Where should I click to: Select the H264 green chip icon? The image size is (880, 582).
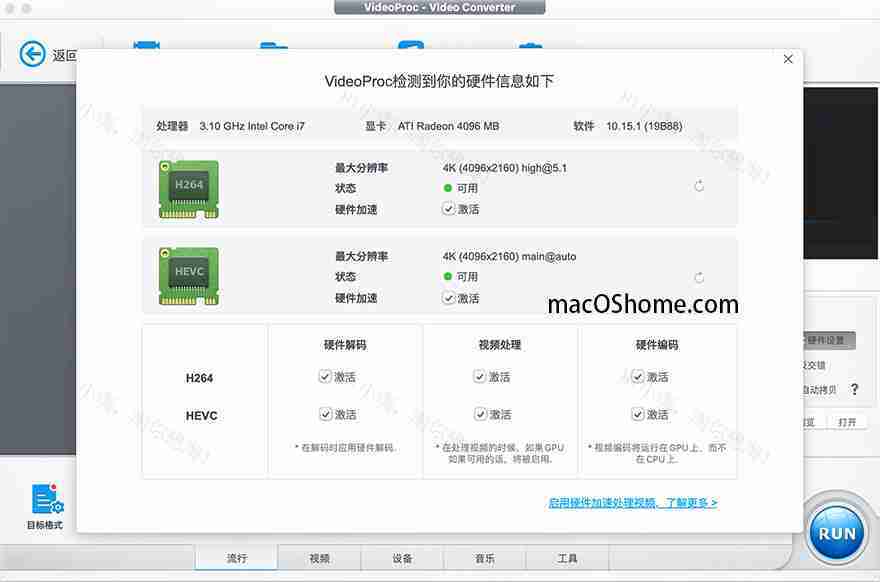pyautogui.click(x=187, y=186)
